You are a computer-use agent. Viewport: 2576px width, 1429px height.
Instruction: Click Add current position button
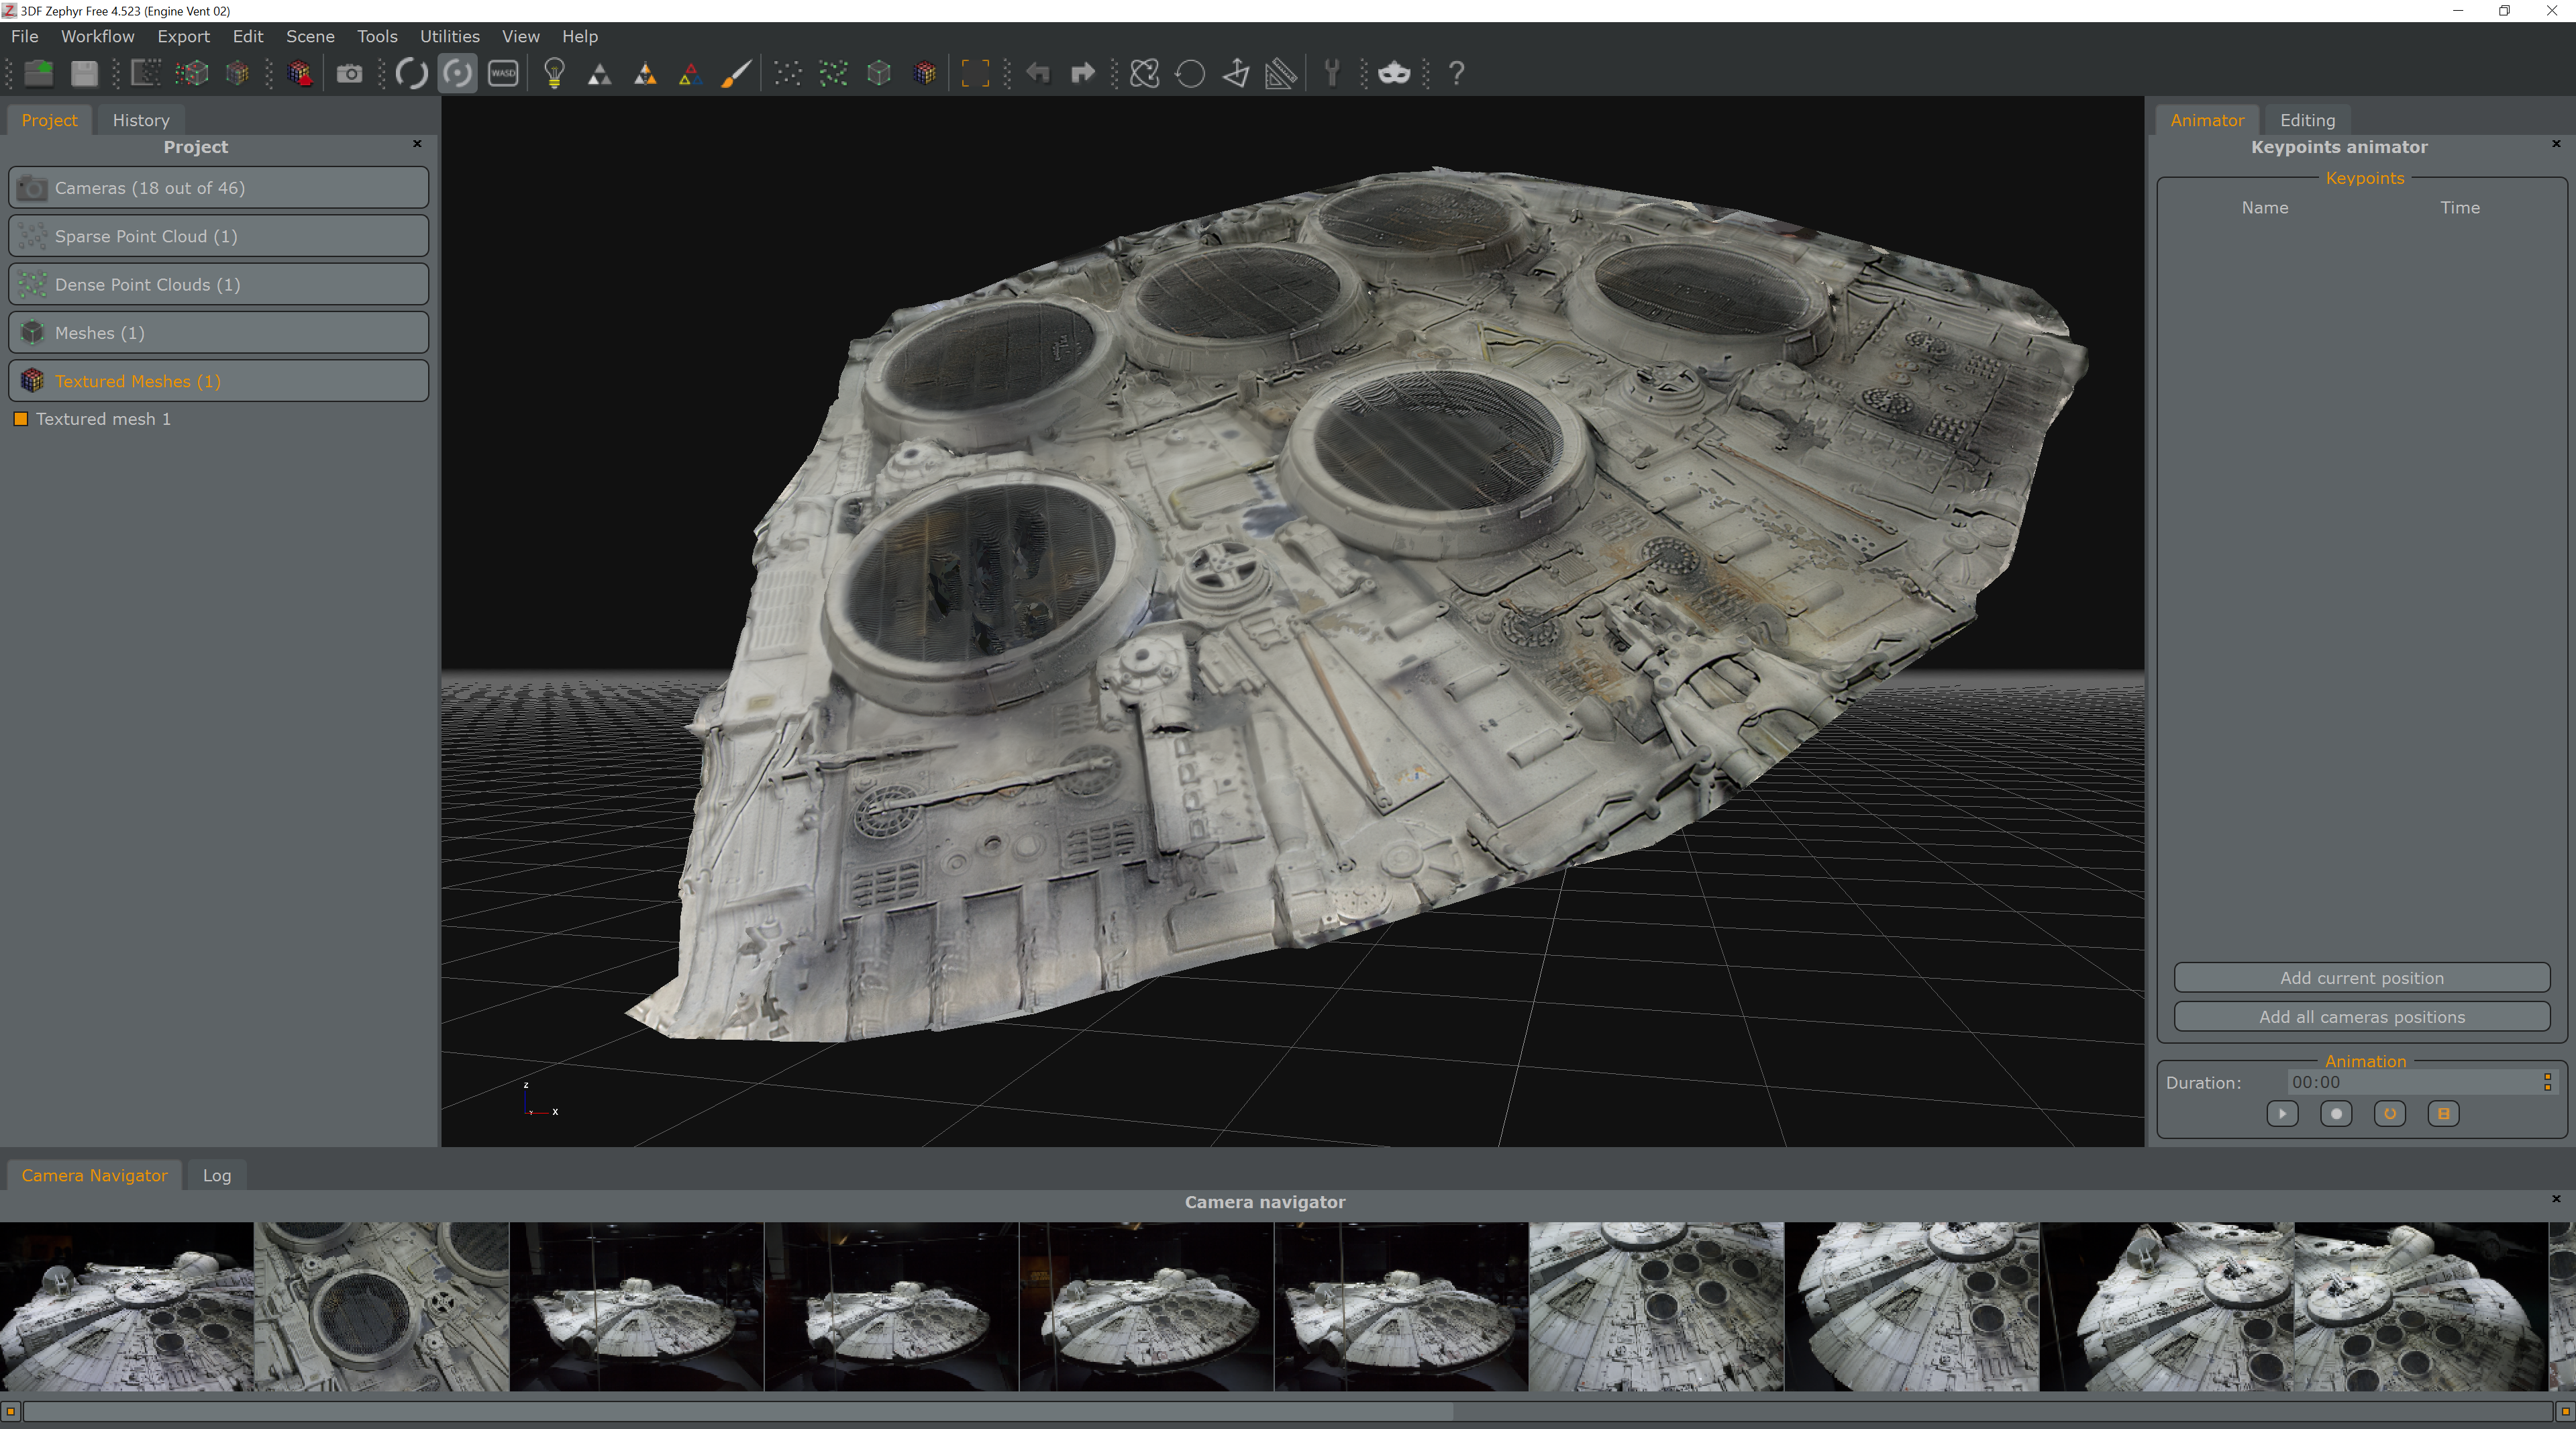coord(2362,978)
